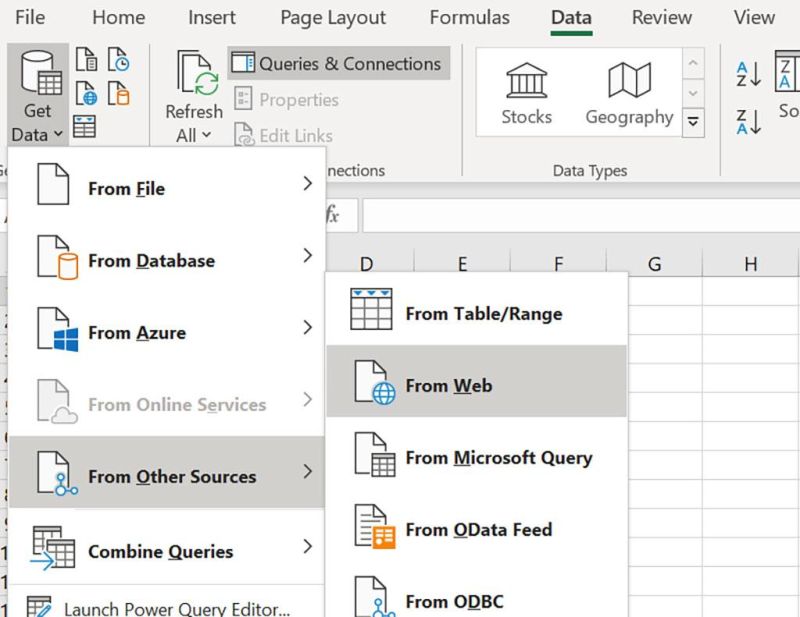Open Existing Connections
The width and height of the screenshot is (800, 617).
tap(118, 92)
